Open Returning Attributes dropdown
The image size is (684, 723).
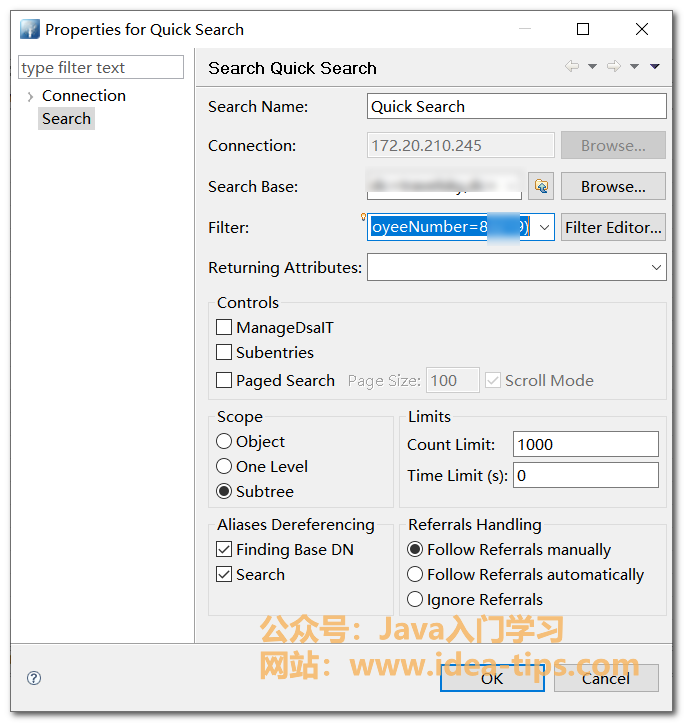[656, 267]
